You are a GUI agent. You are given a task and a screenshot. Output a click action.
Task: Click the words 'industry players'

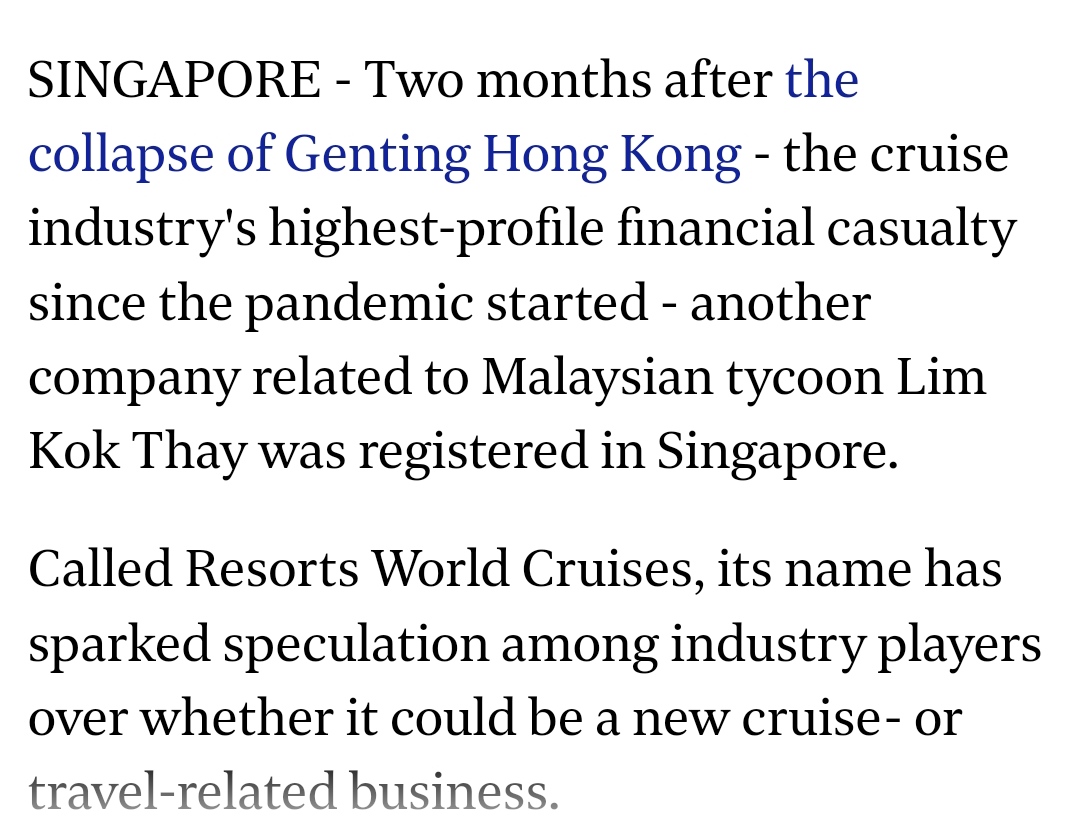pyautogui.click(x=855, y=646)
